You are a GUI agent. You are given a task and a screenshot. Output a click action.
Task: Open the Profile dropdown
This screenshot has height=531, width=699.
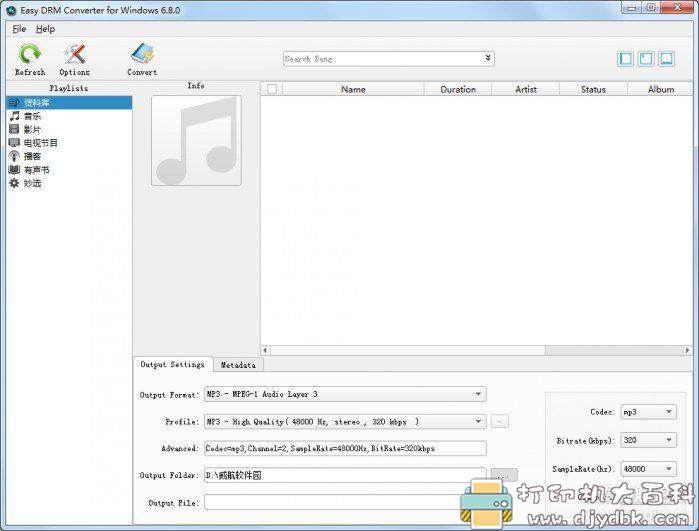pos(345,421)
